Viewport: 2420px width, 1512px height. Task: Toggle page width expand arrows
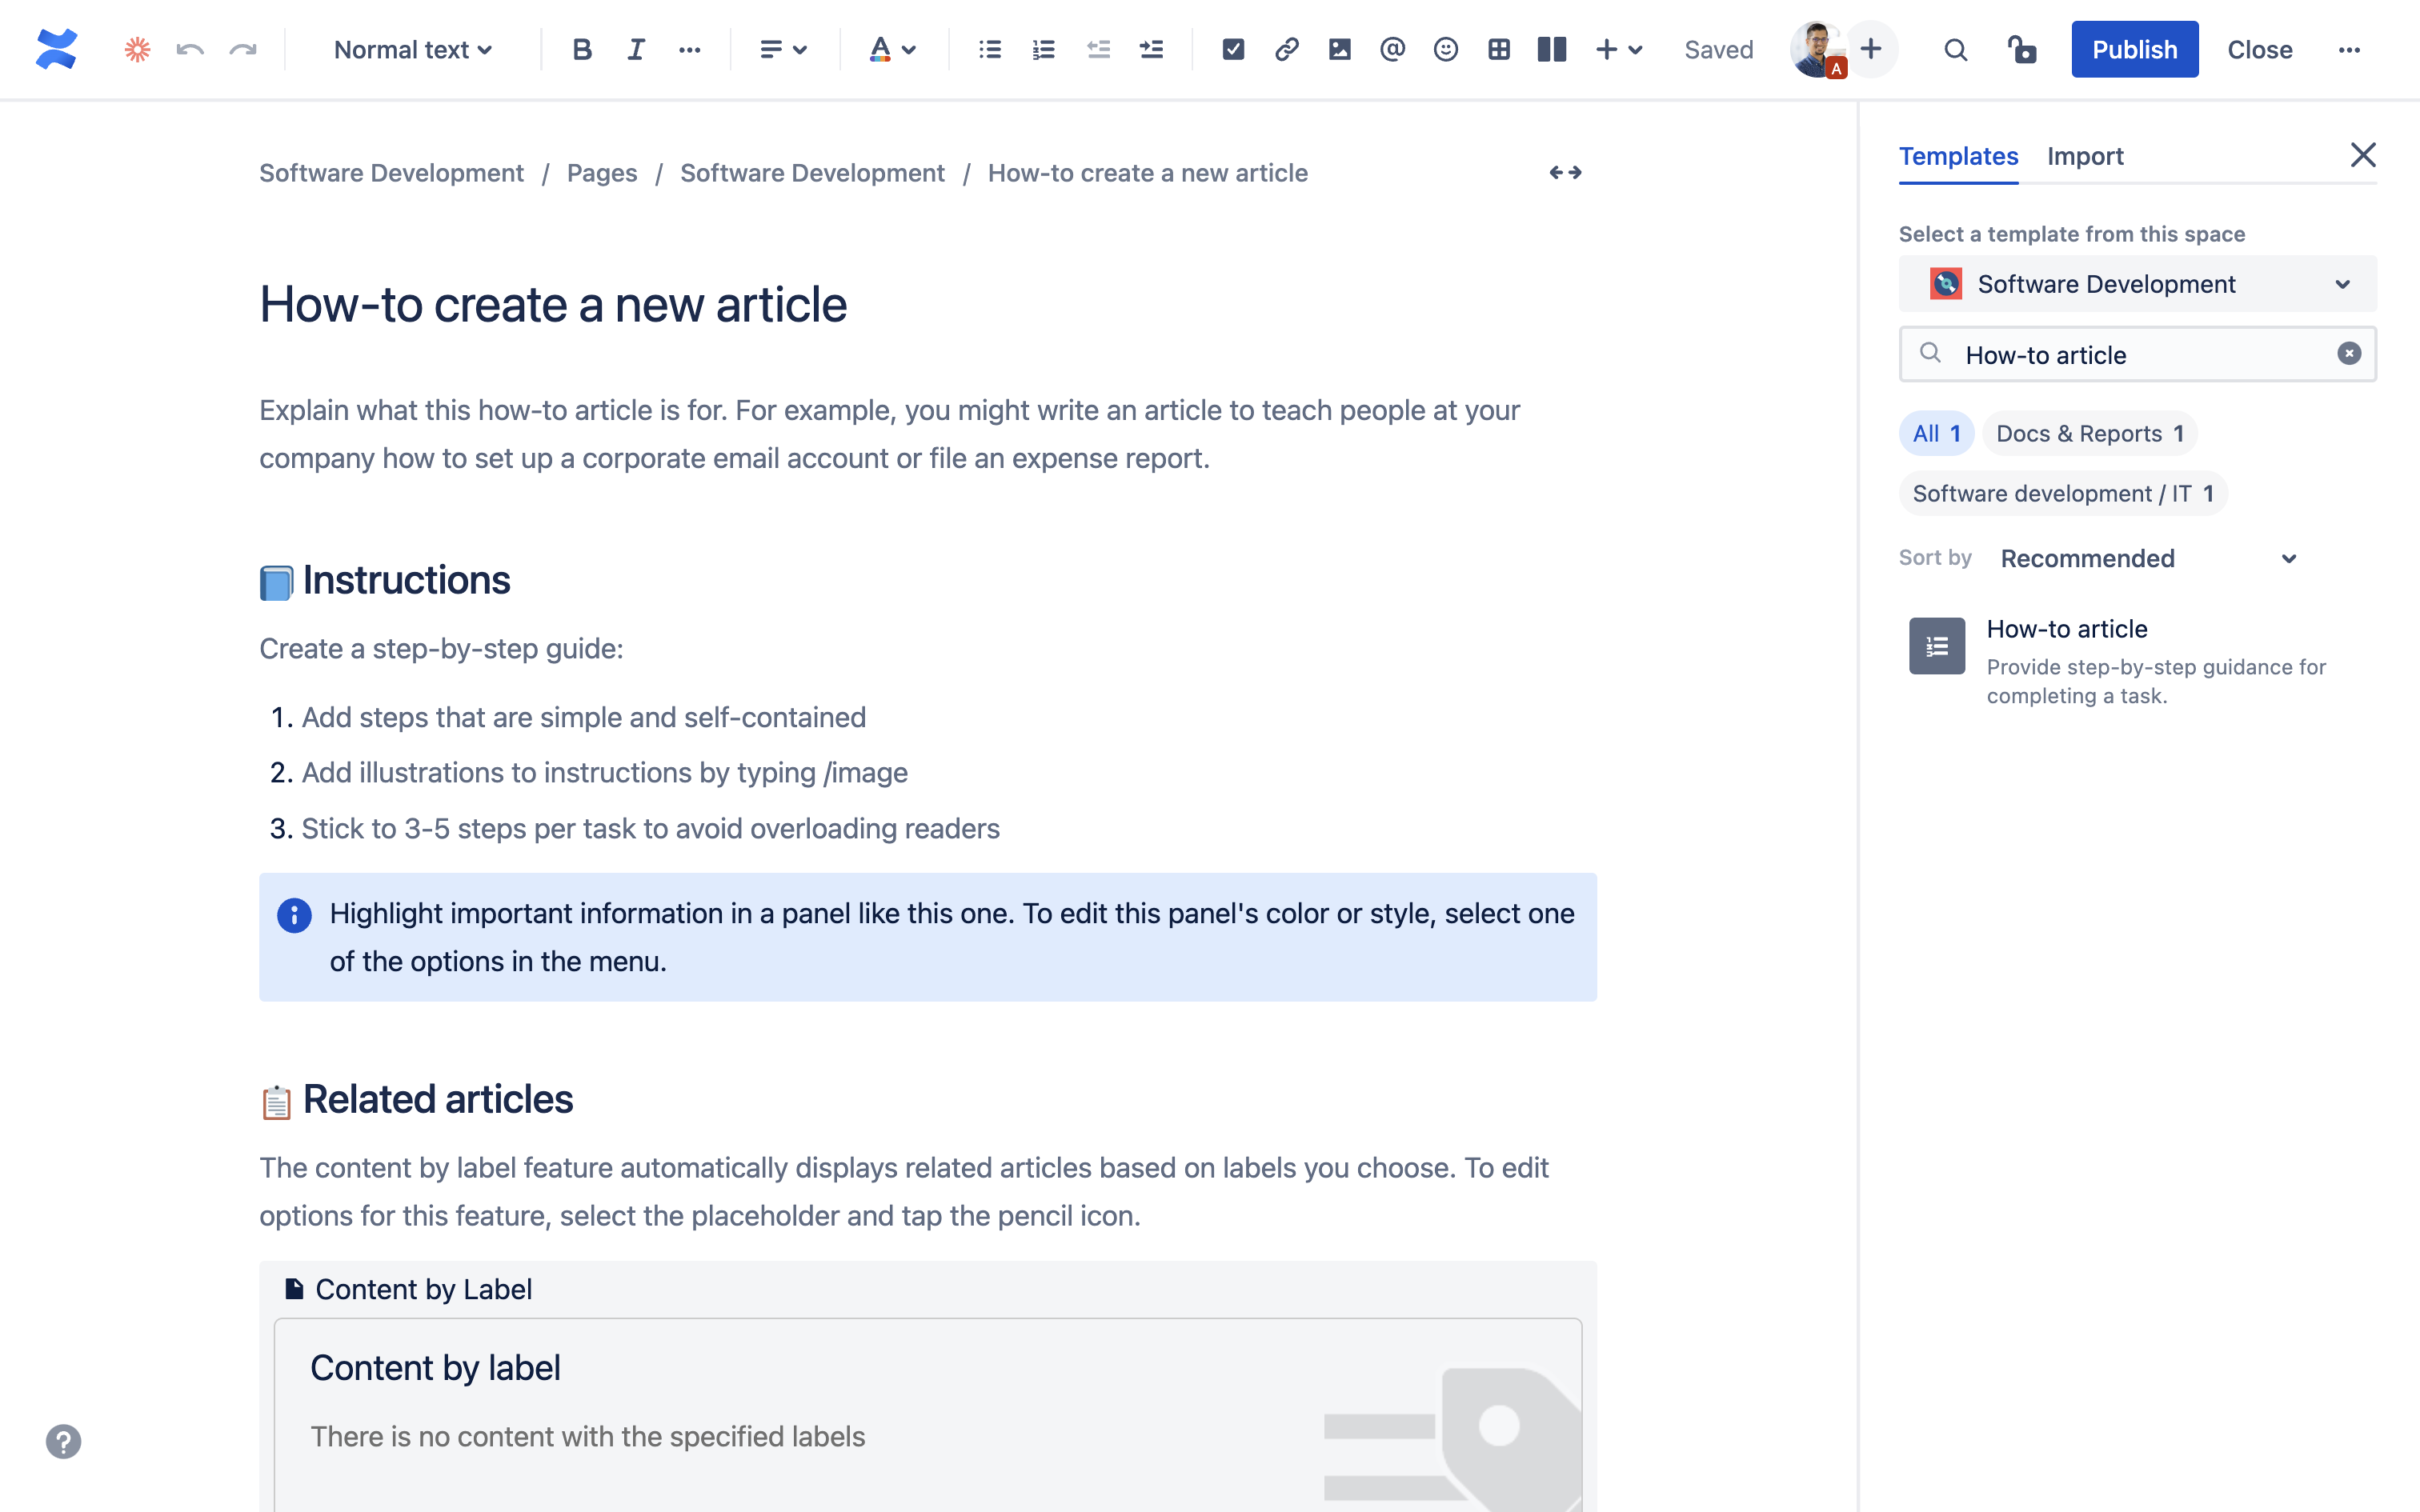[x=1565, y=173]
